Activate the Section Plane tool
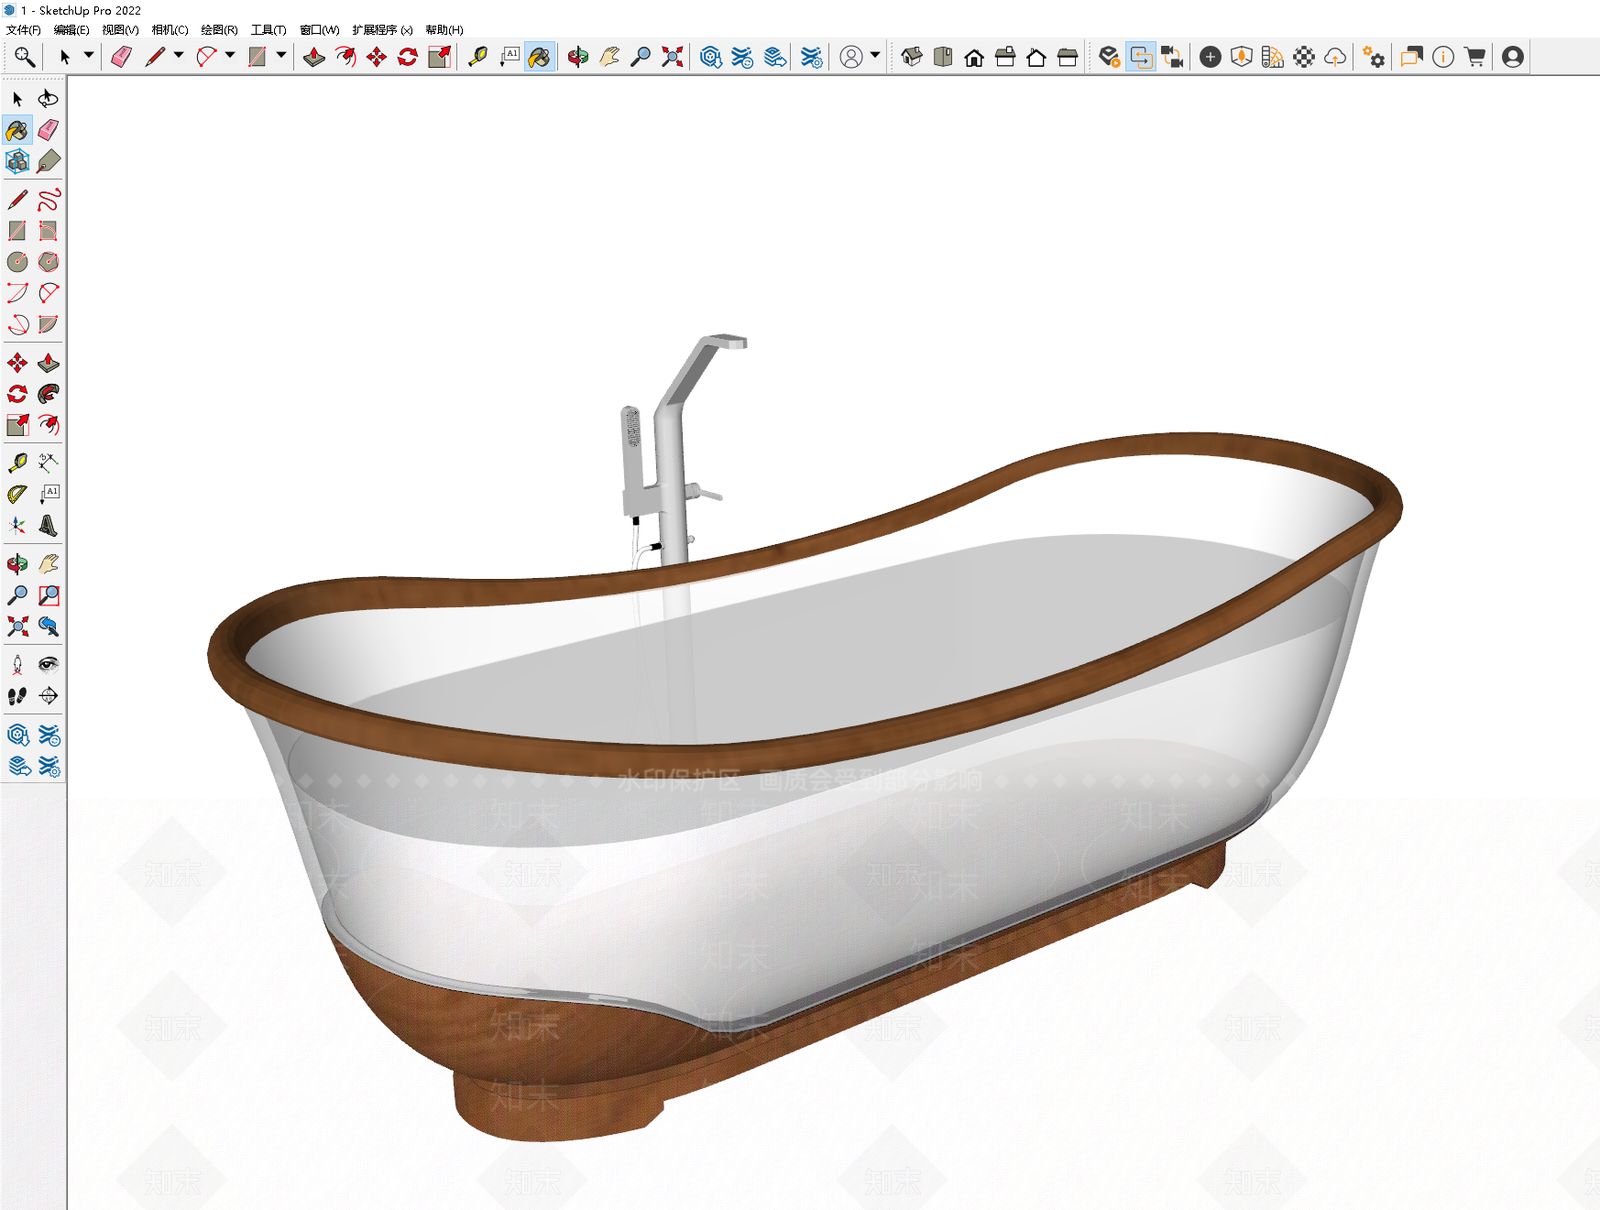Viewport: 1600px width, 1210px height. (48, 696)
